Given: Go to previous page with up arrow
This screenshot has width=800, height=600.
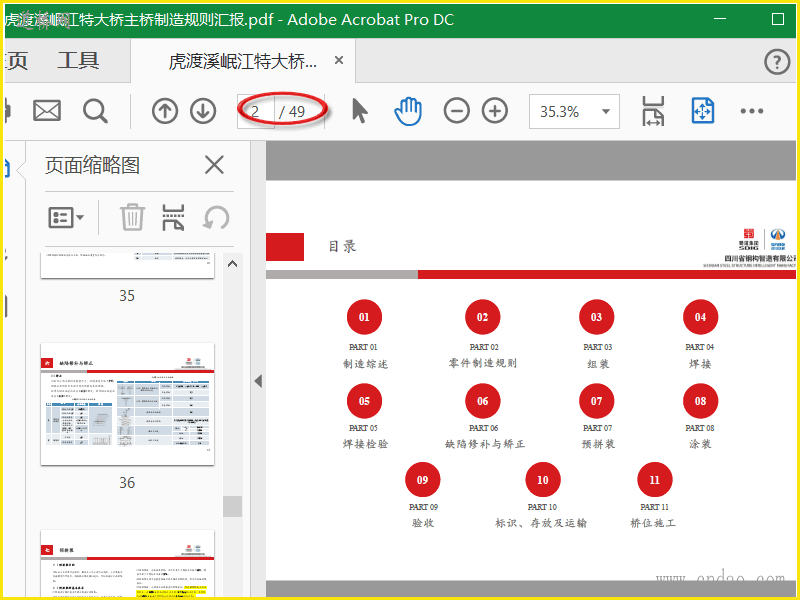Looking at the screenshot, I should (x=165, y=111).
